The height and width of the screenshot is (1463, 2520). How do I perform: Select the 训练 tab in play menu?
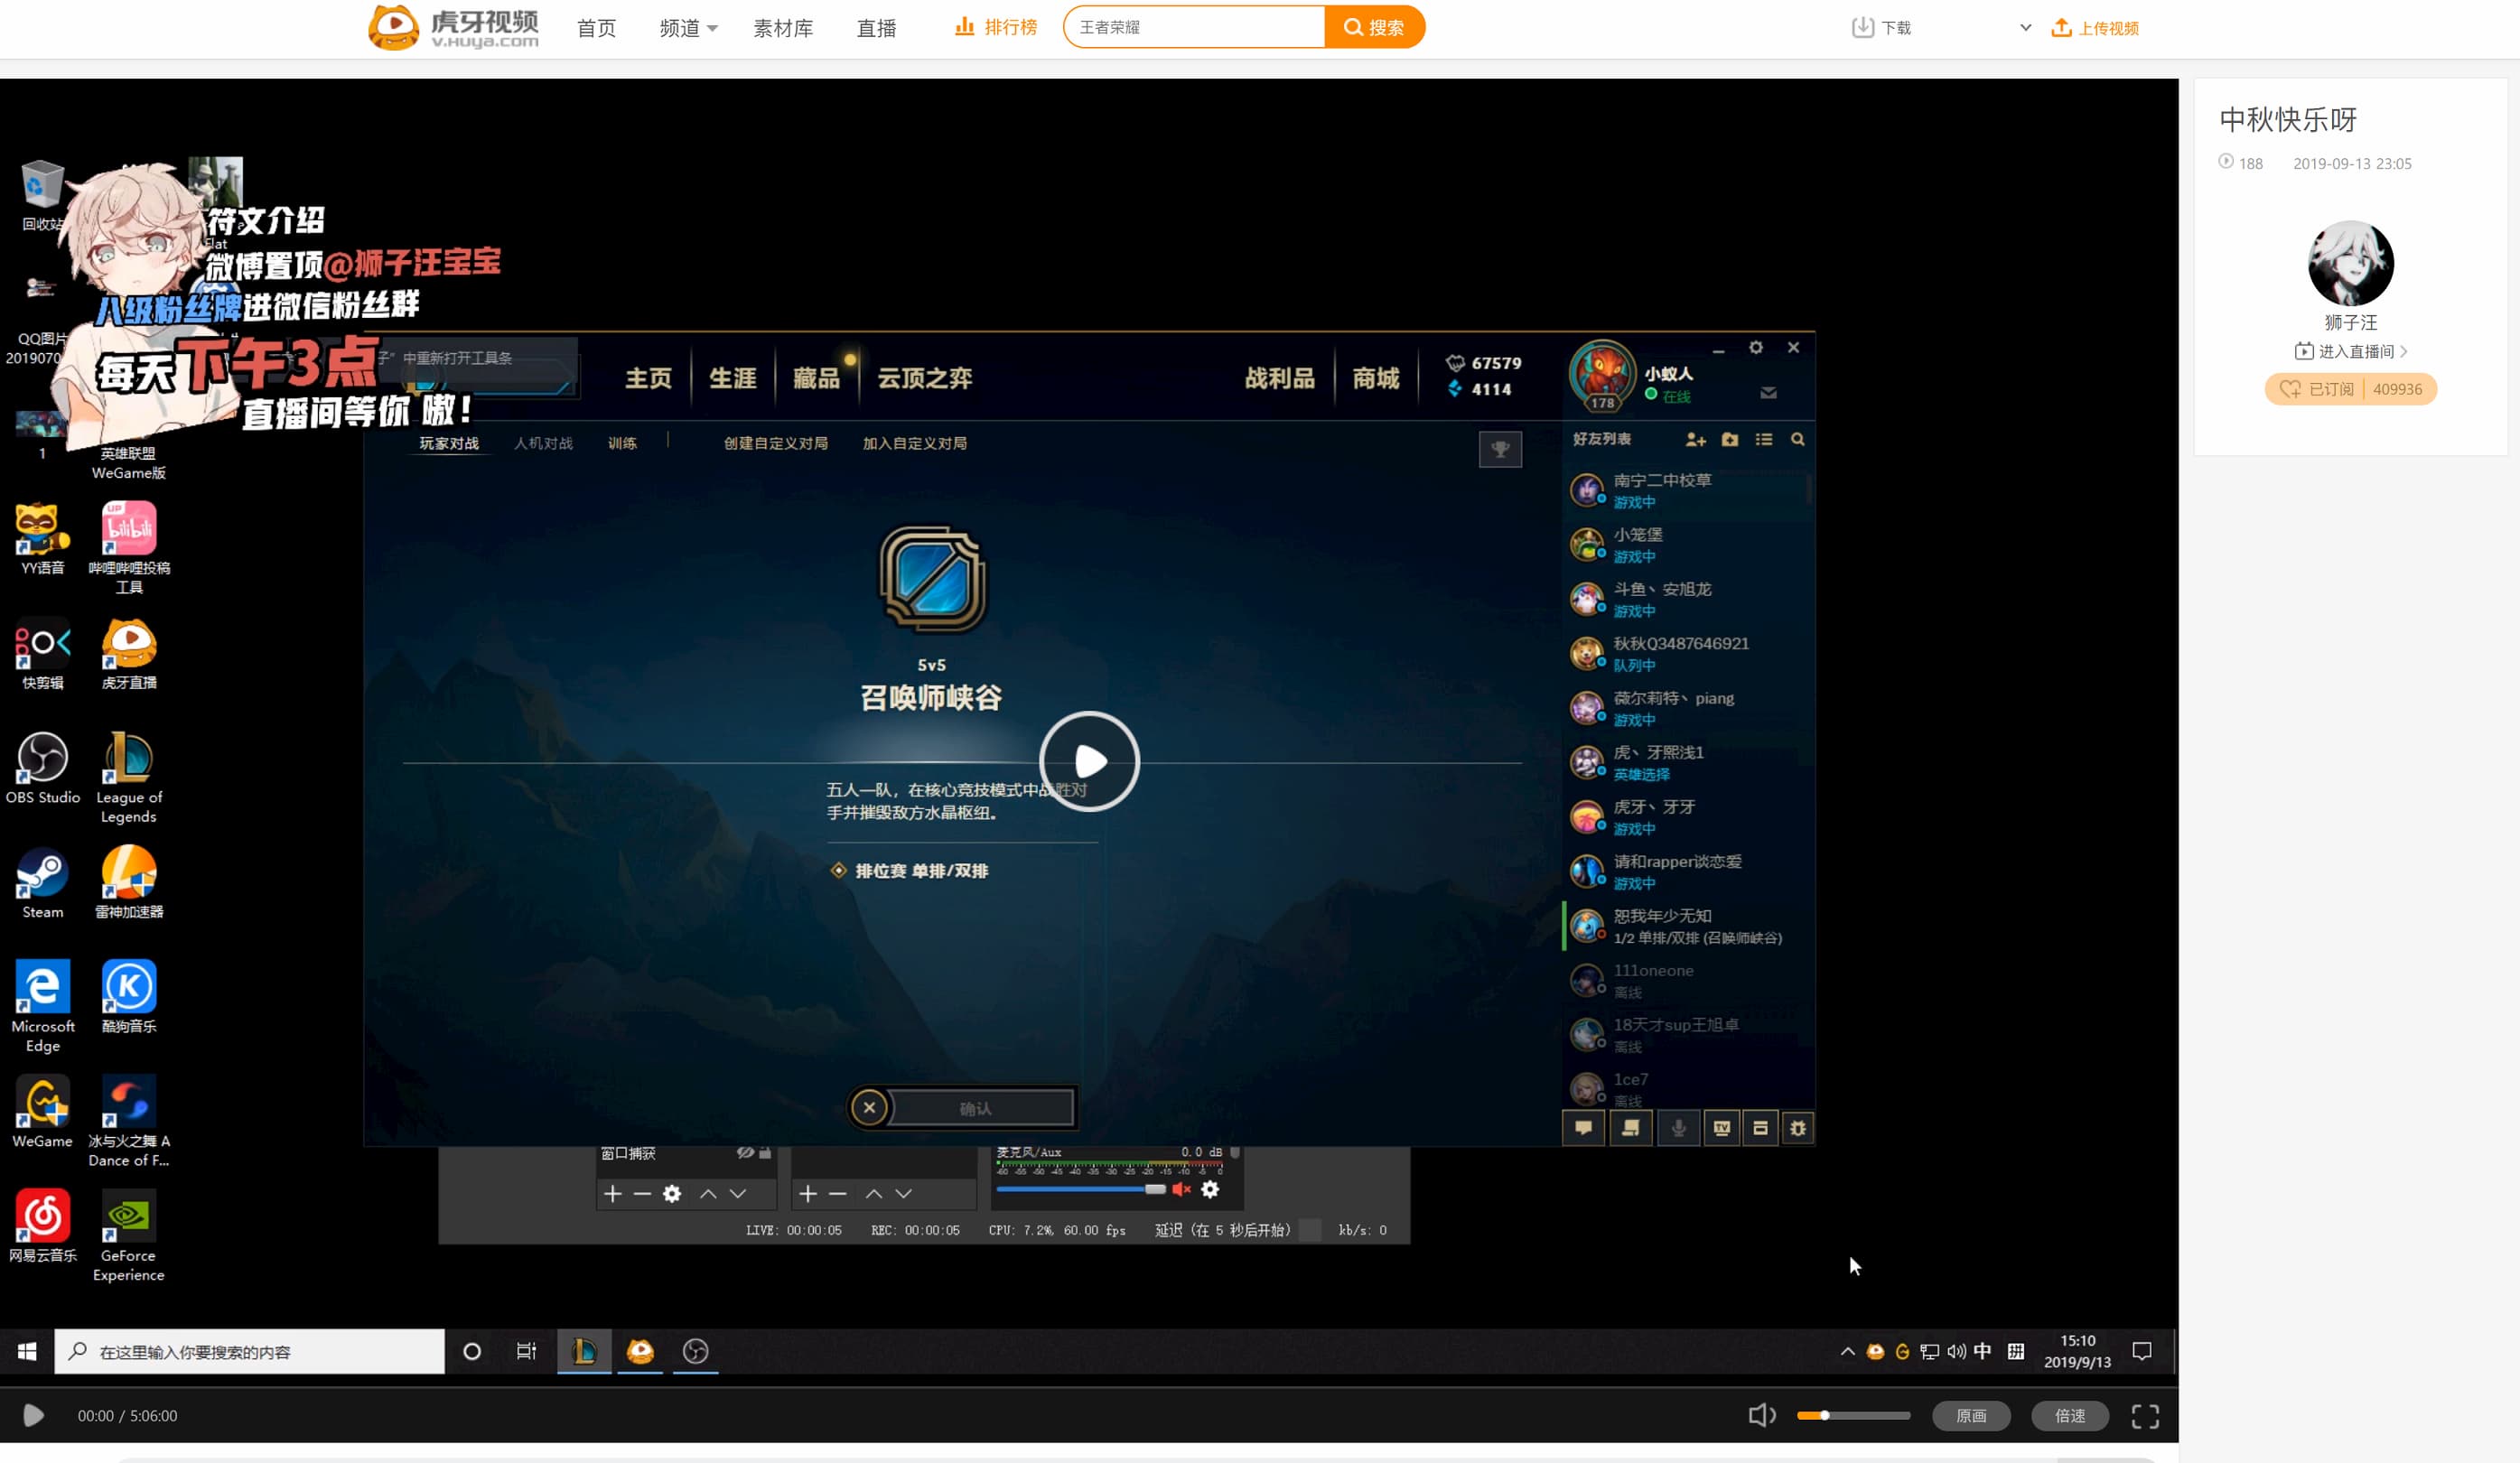[622, 442]
